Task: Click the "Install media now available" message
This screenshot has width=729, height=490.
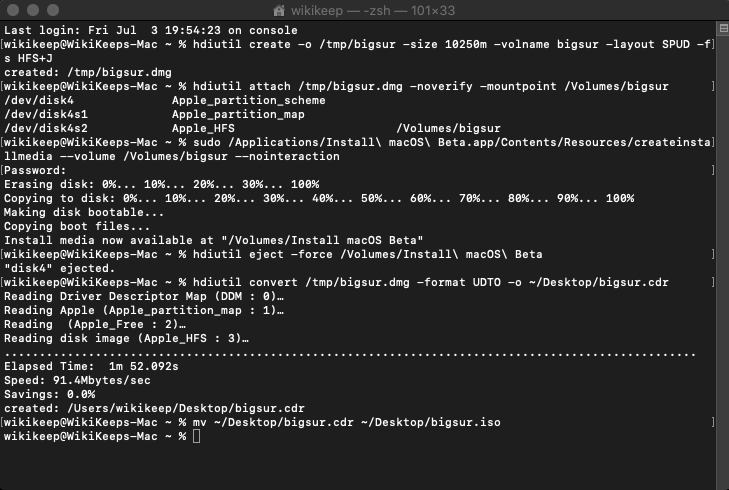Action: (213, 240)
